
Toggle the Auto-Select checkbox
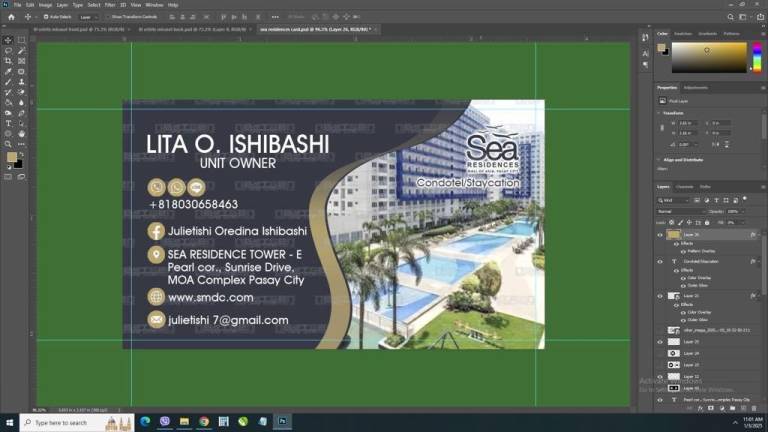pyautogui.click(x=46, y=17)
